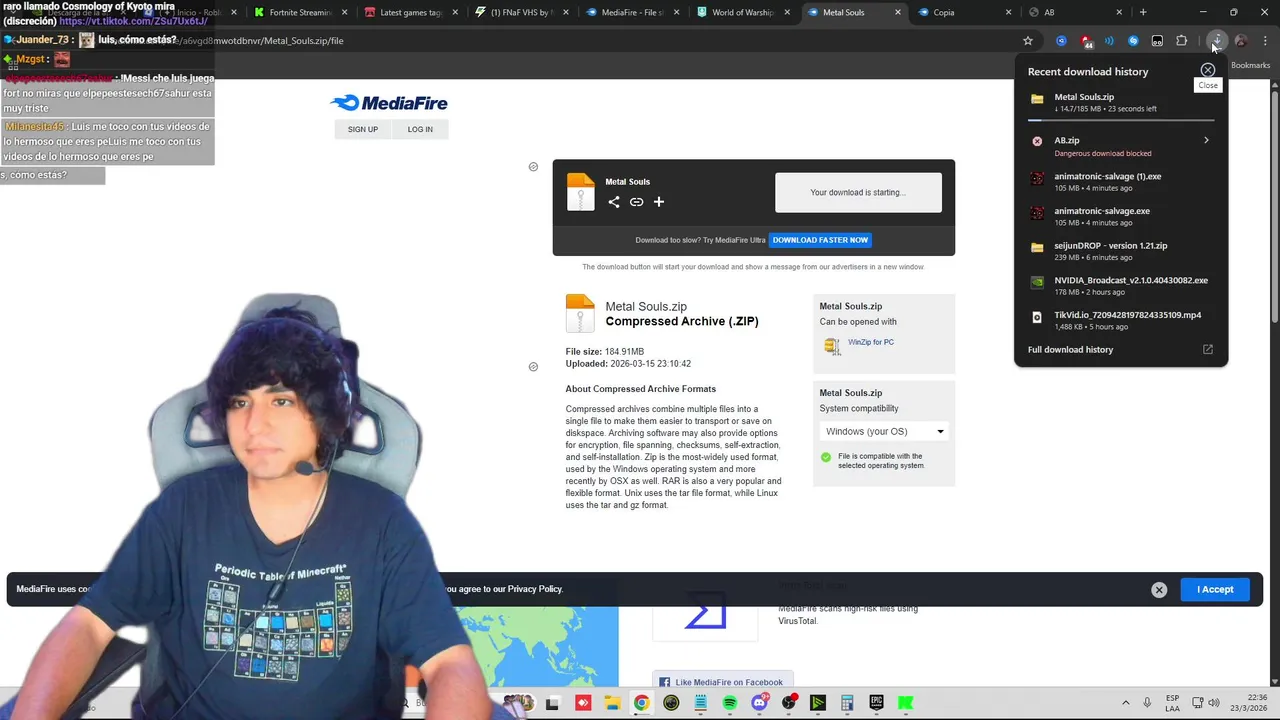Click the ESP LAA language indicator

[x=1172, y=703]
